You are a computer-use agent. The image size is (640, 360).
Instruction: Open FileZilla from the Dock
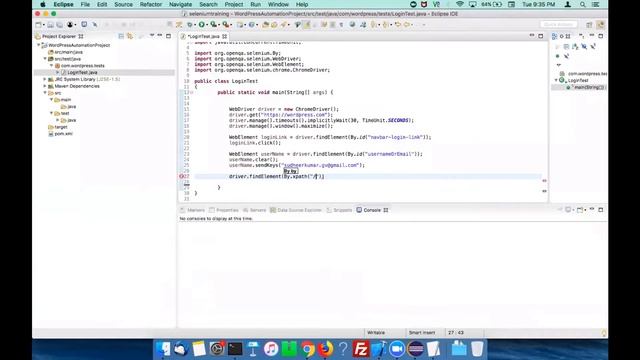click(361, 349)
